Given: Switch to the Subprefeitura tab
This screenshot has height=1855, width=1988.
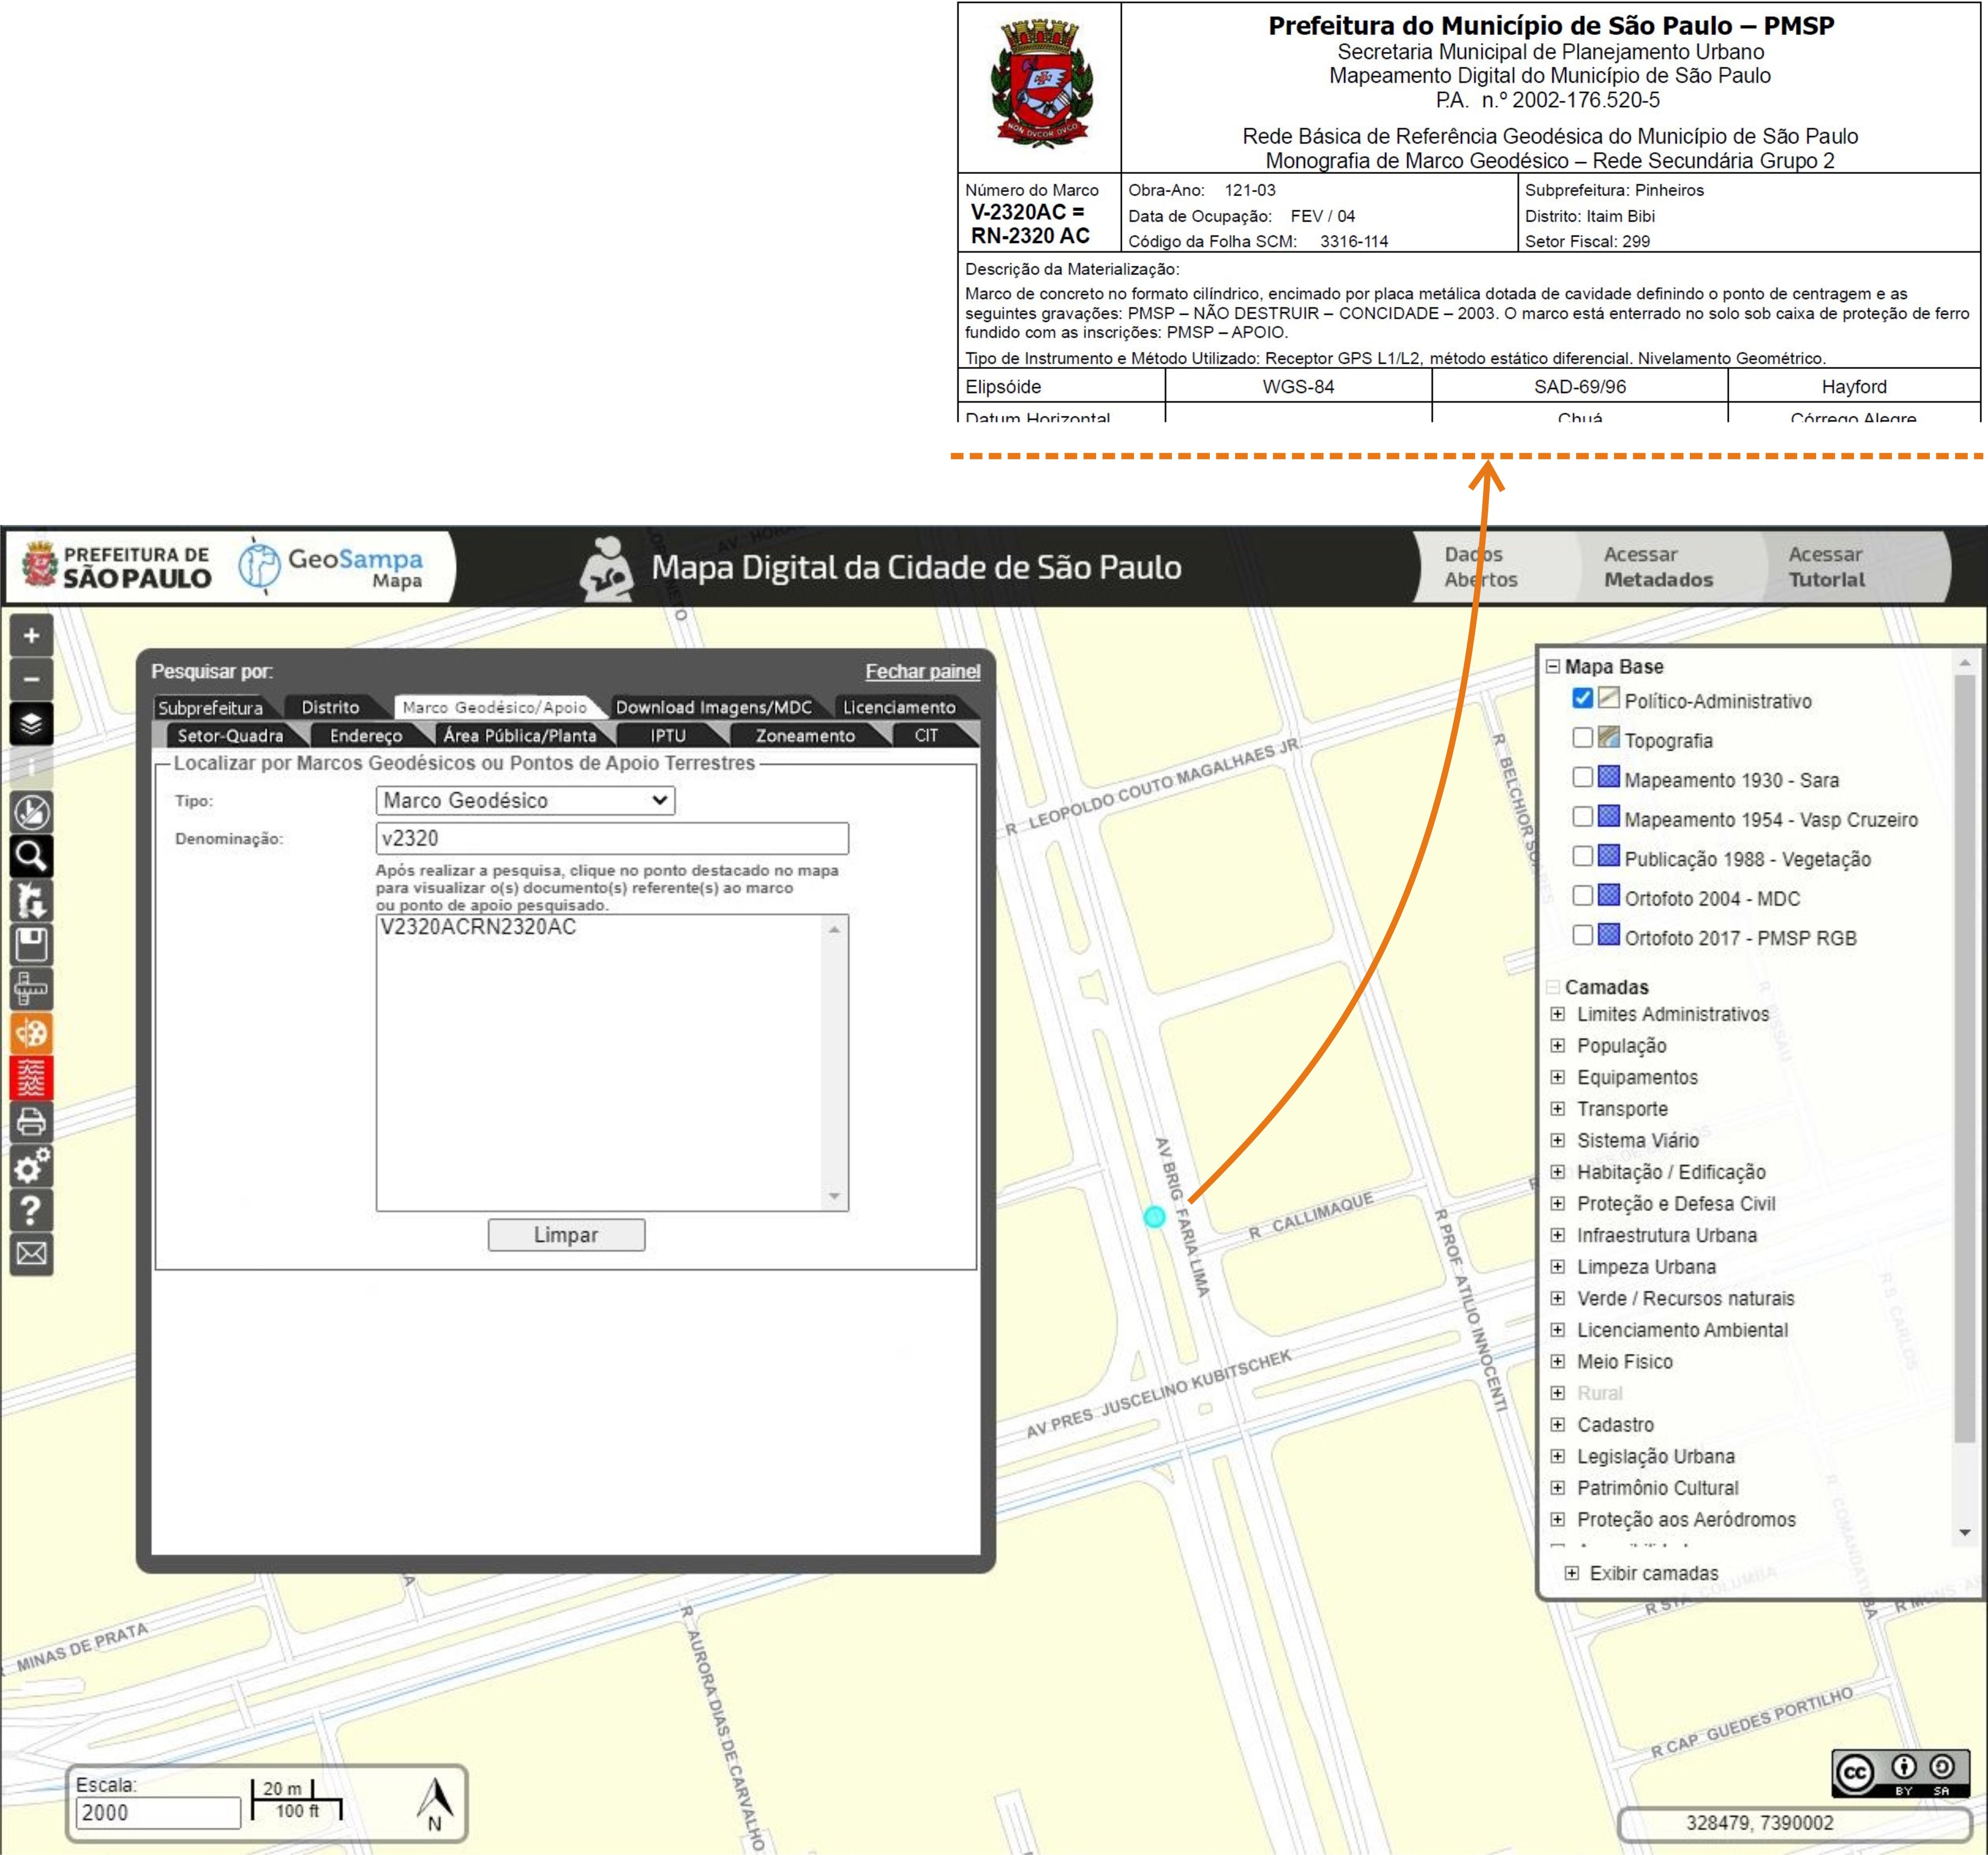Looking at the screenshot, I should [211, 707].
